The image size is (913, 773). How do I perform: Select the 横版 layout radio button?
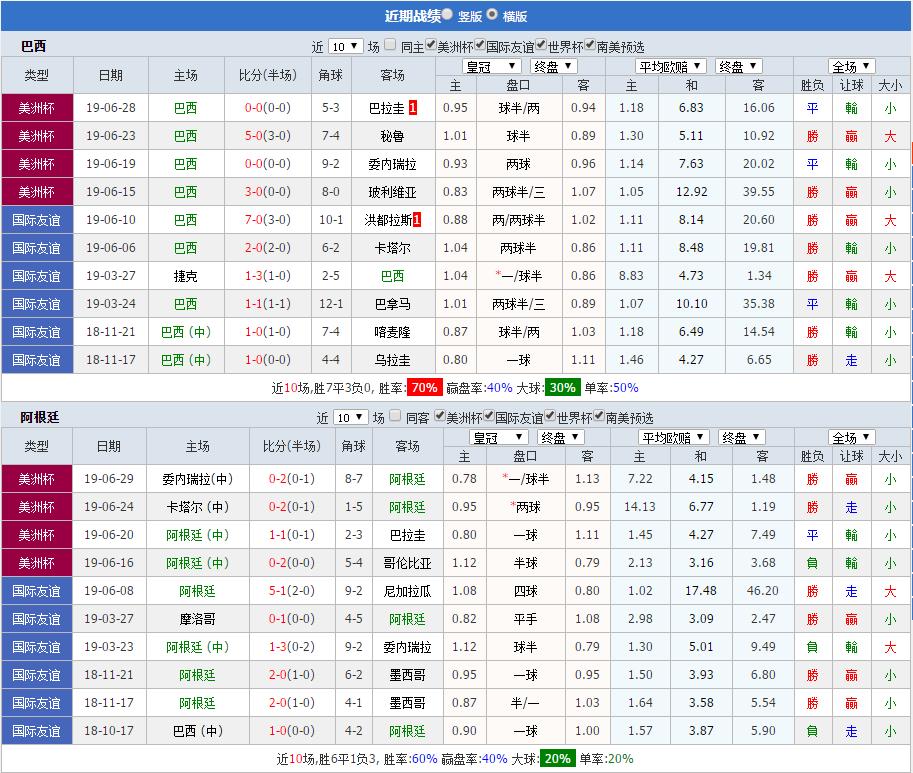pos(491,14)
